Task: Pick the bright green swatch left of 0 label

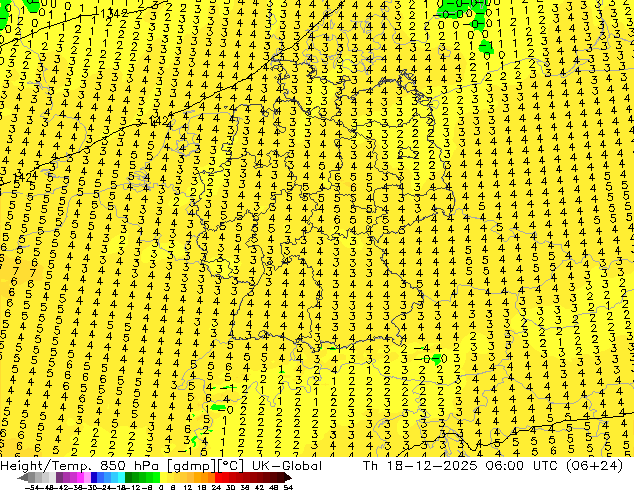Action: pos(156,477)
